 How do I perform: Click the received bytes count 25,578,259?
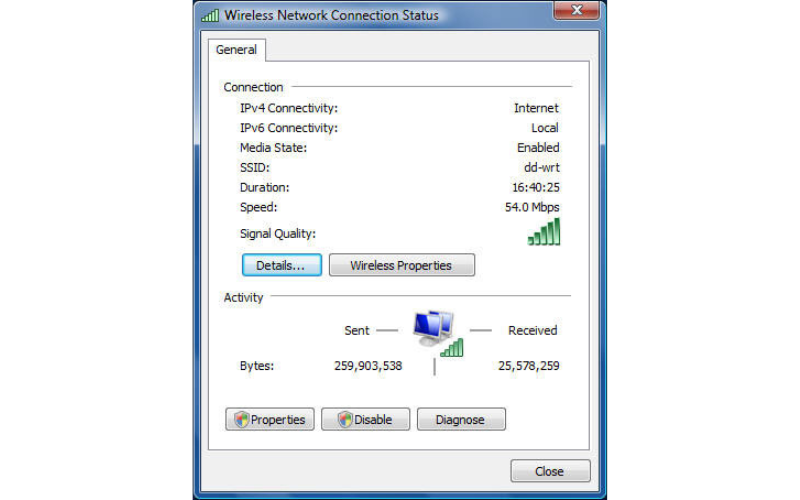coord(529,366)
